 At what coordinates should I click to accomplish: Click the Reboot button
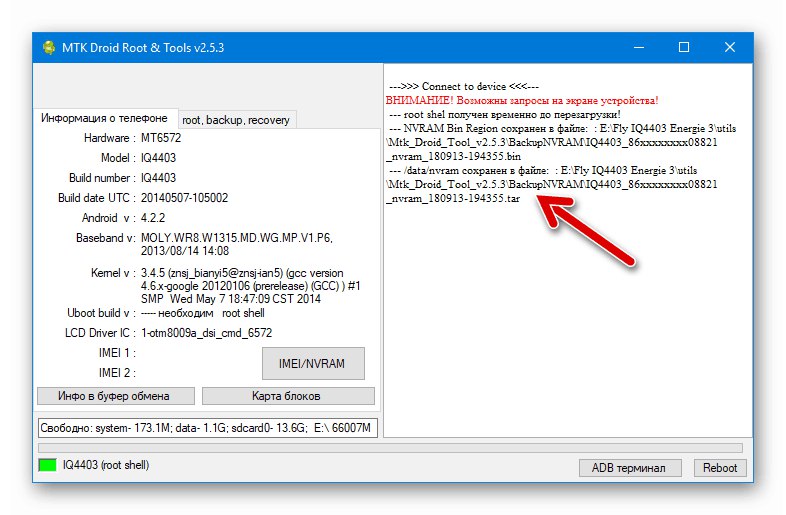click(x=720, y=467)
